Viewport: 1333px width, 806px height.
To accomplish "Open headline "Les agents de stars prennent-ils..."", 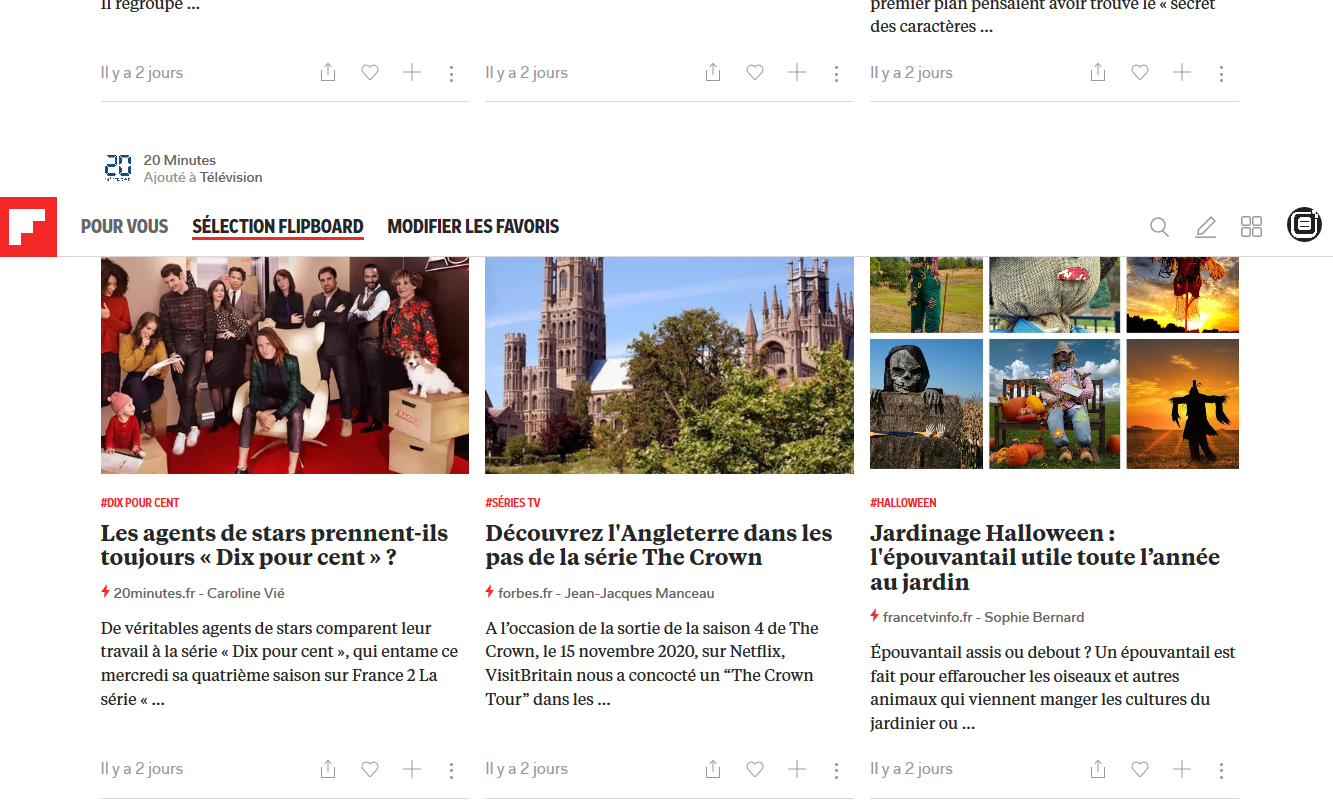I will 275,545.
